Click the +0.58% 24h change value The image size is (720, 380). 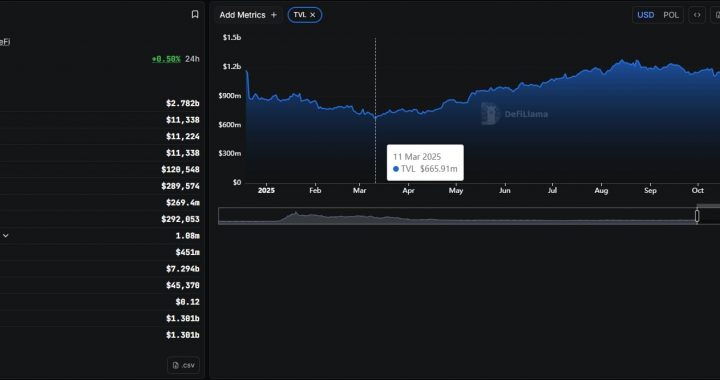pos(166,59)
